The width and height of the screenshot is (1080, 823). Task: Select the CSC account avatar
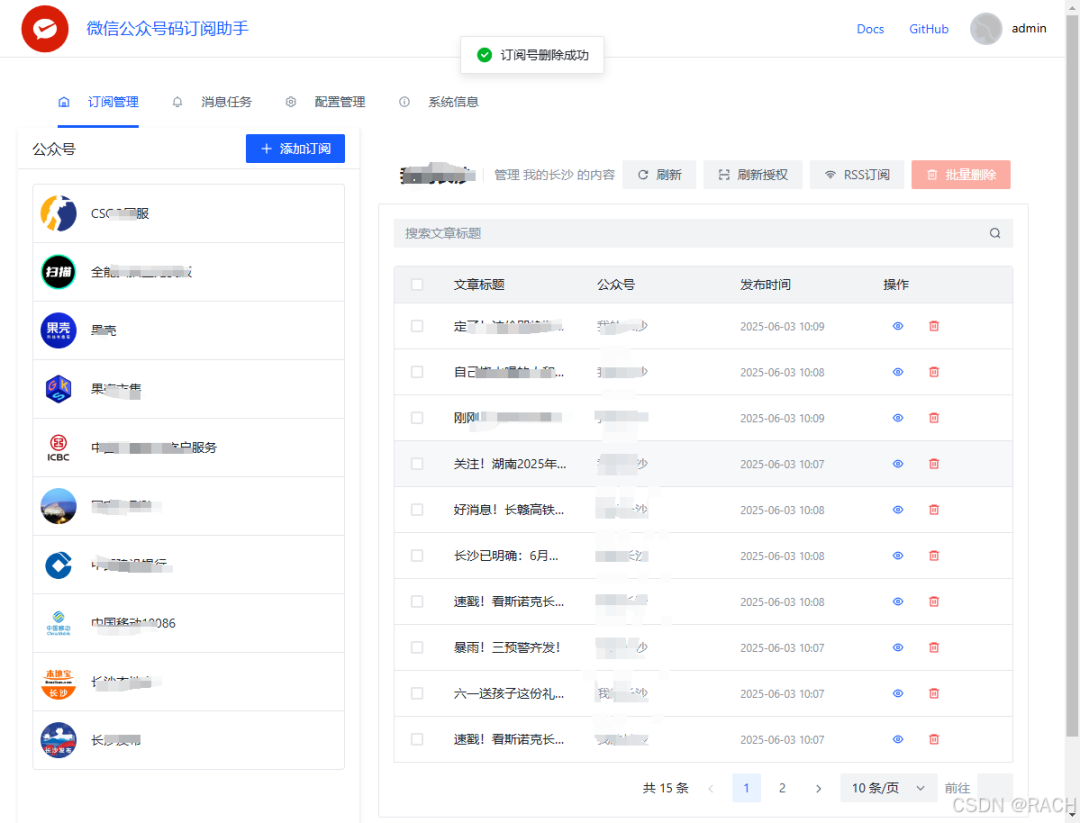(x=59, y=213)
